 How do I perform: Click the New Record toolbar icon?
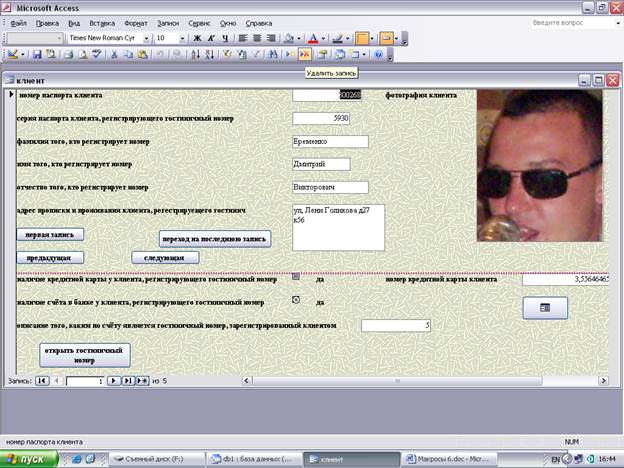[x=291, y=54]
